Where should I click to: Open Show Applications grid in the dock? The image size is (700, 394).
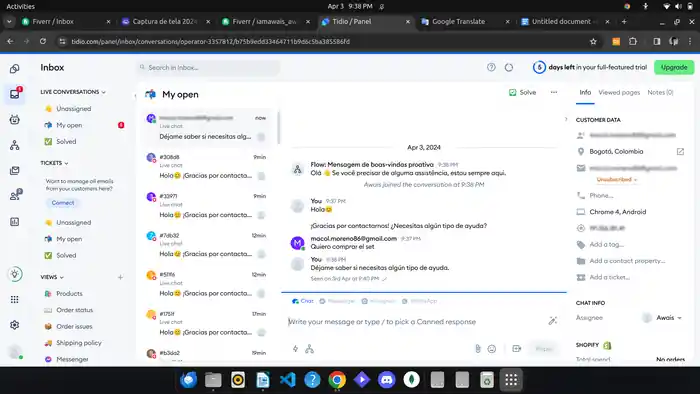coord(511,380)
